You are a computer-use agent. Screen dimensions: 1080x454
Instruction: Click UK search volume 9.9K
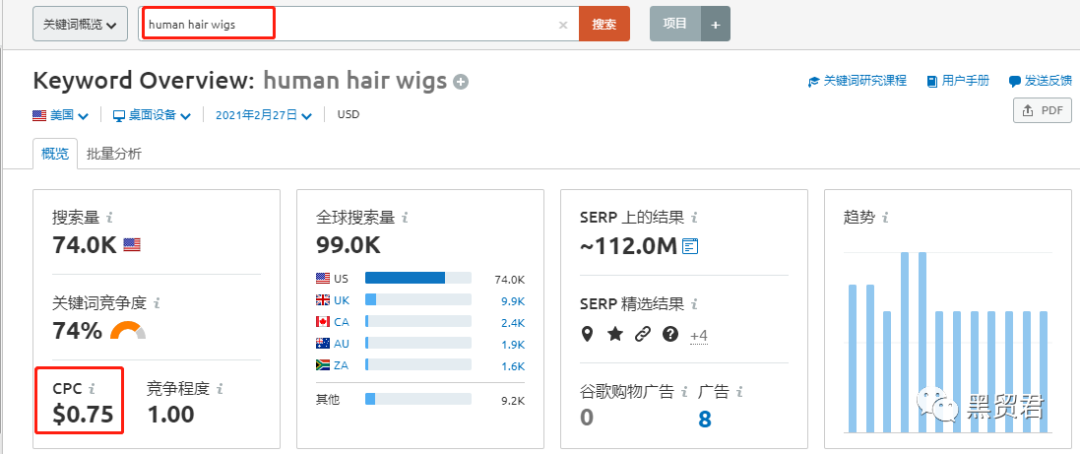point(512,301)
